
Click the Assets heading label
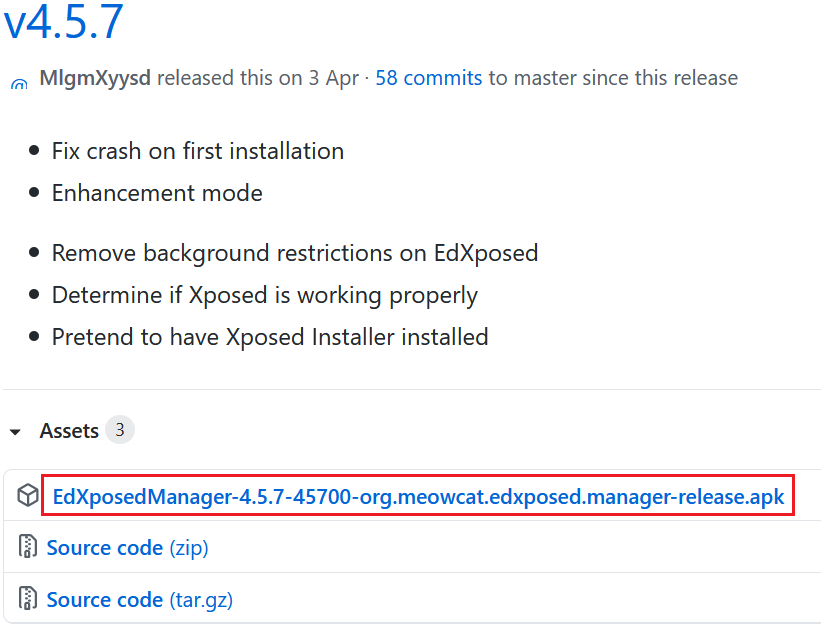[69, 431]
